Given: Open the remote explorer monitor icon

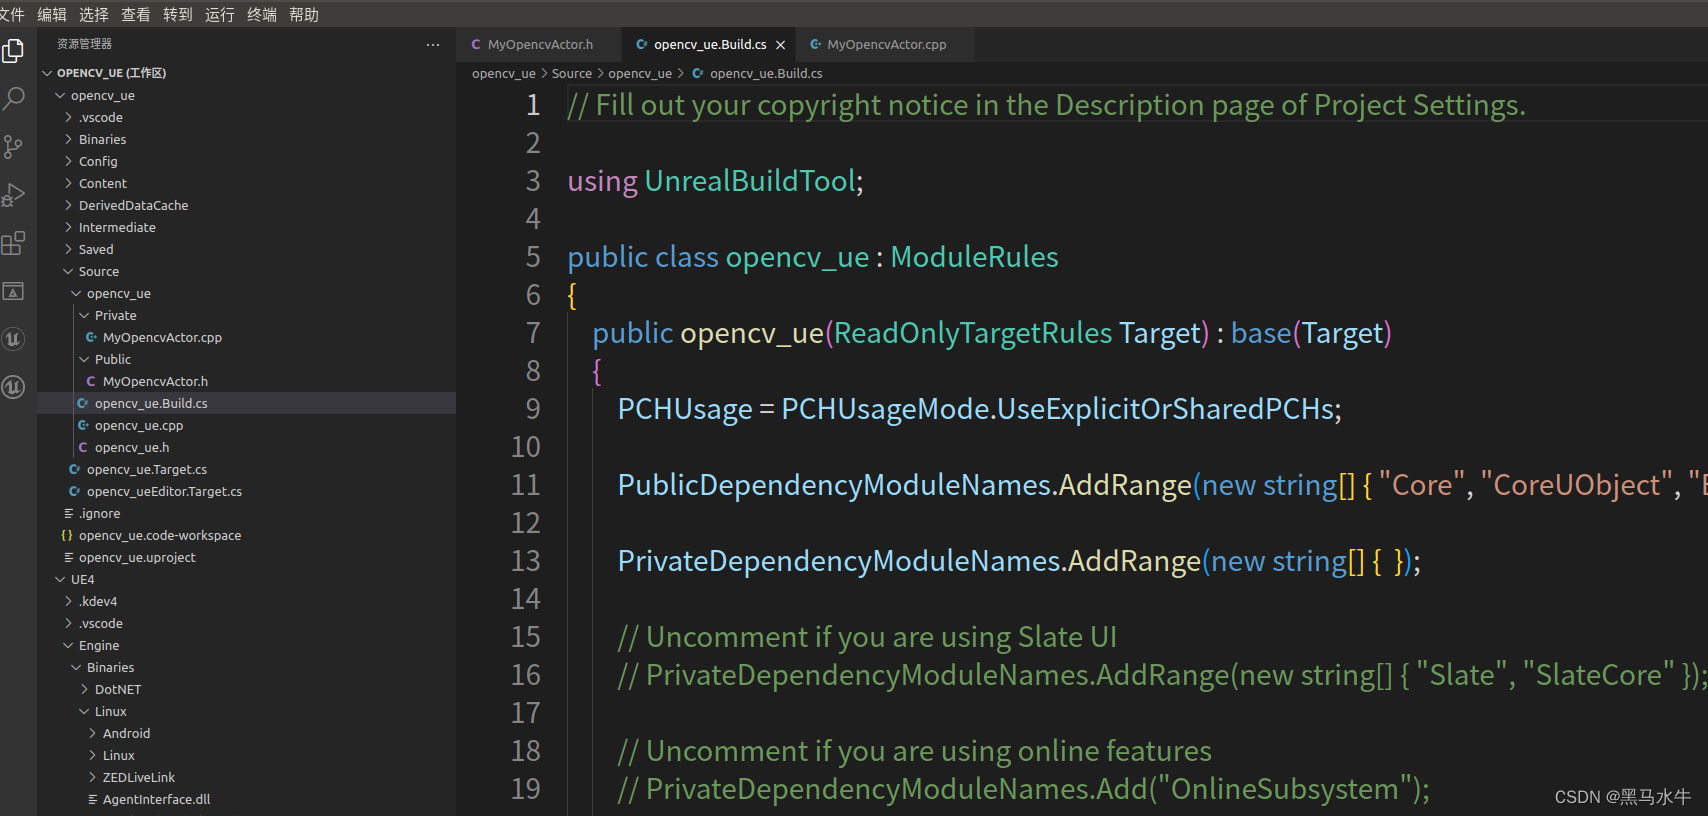Looking at the screenshot, I should pos(13,291).
